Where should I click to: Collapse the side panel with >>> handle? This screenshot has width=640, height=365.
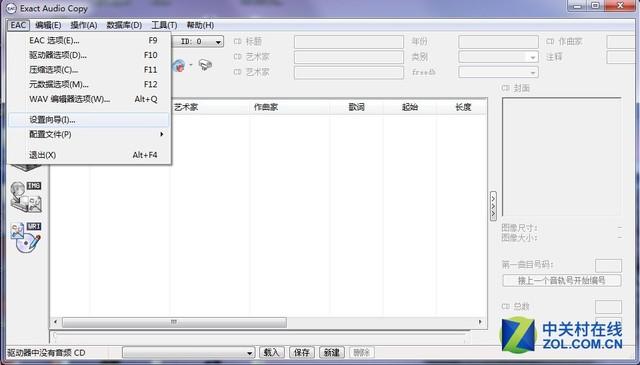[x=493, y=206]
